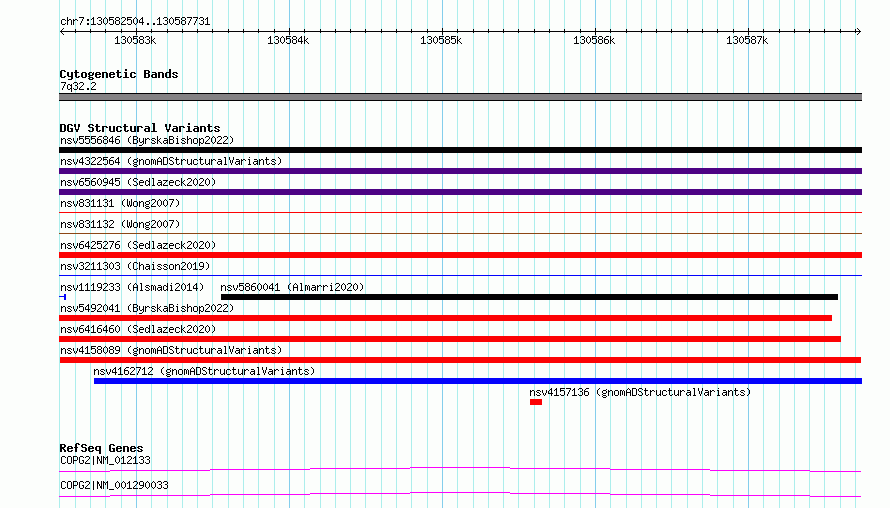The height and width of the screenshot is (508, 890).
Task: Open variant nsv6416460 (Sedlazeck2020) label
Action: pos(138,329)
